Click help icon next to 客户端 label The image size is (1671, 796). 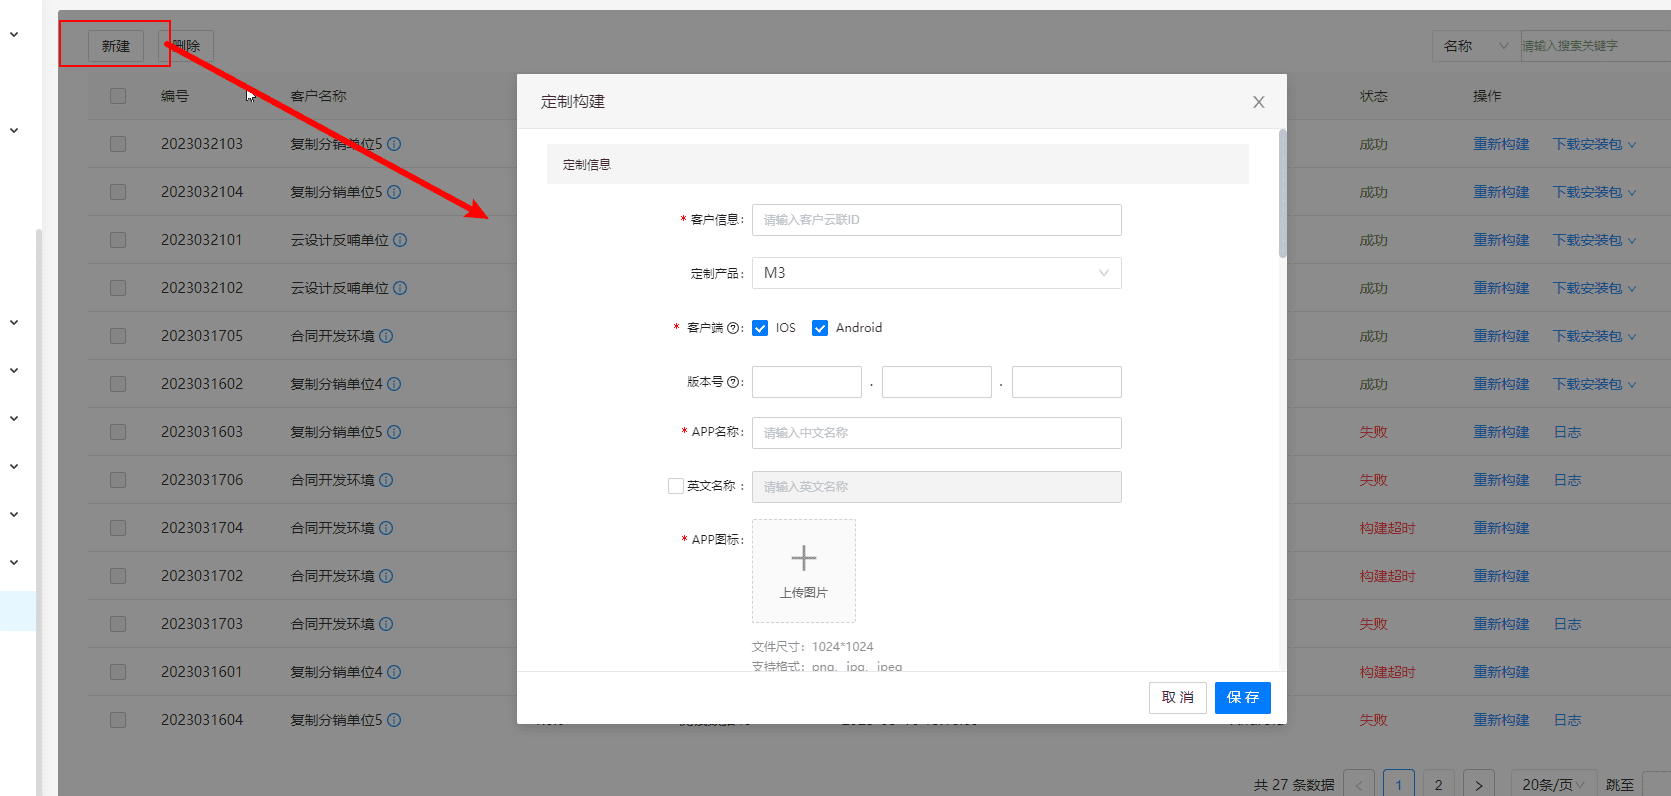click(733, 328)
